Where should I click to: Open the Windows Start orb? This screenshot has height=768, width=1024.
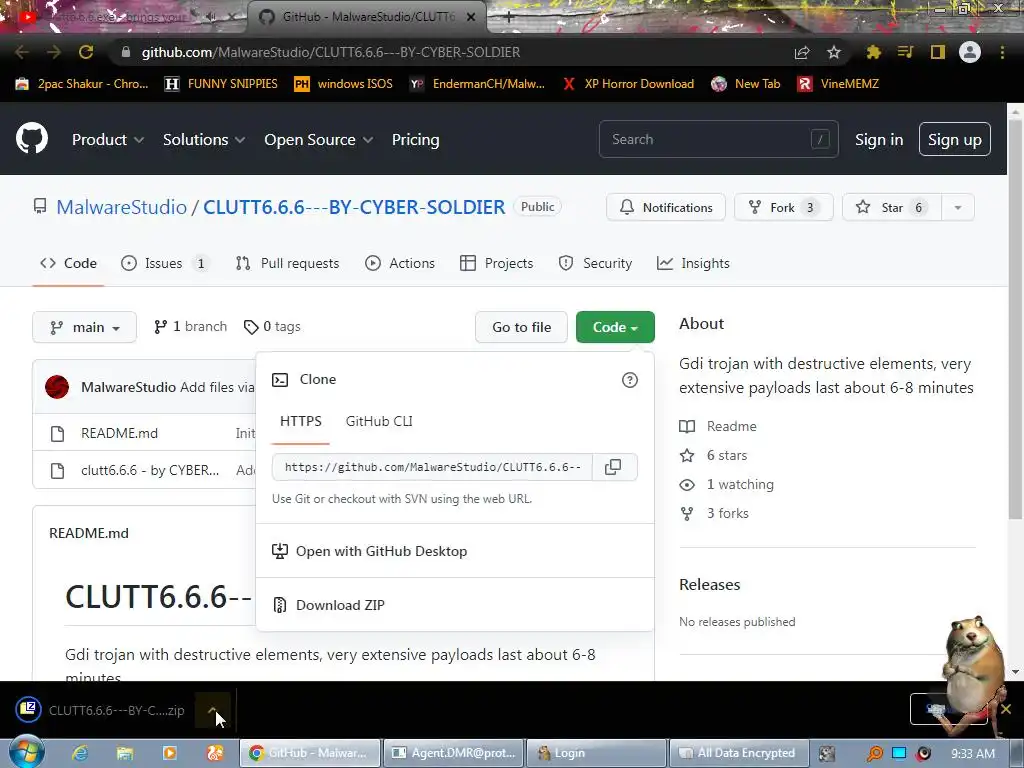[26, 752]
